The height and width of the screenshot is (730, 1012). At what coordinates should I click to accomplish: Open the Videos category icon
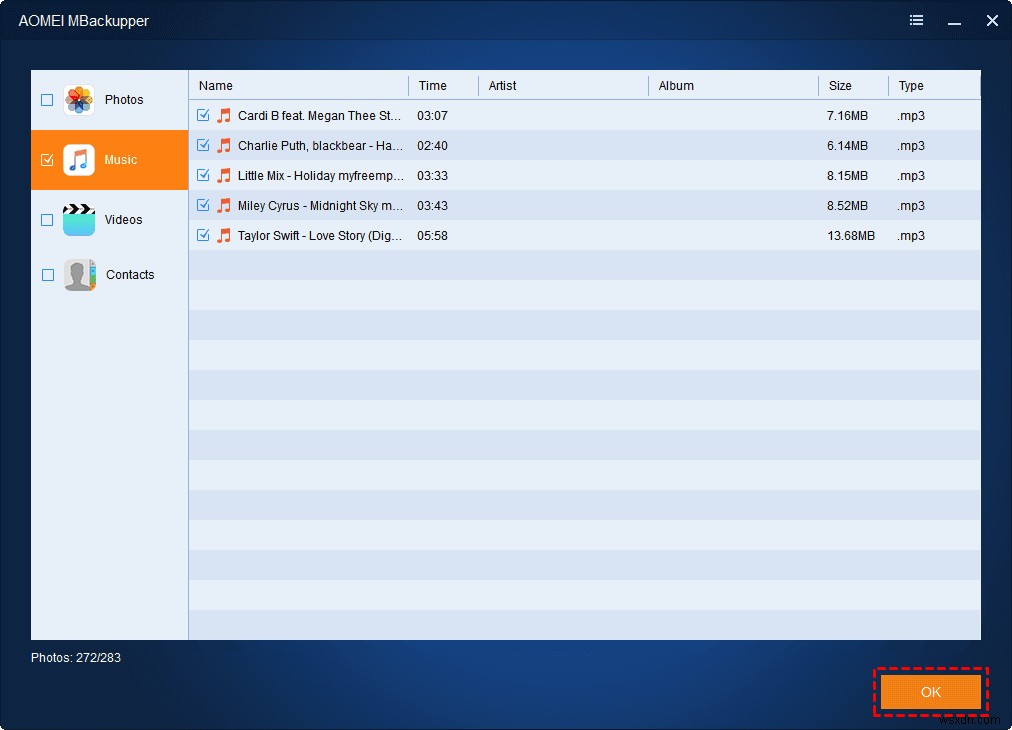78,218
